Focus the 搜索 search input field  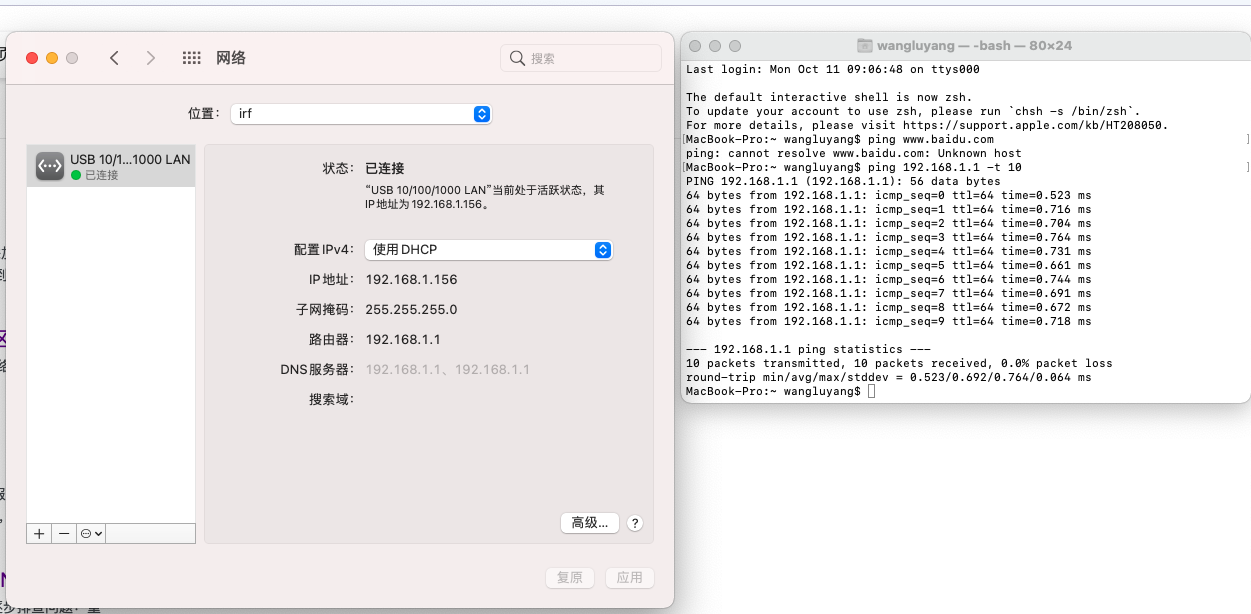(x=590, y=58)
